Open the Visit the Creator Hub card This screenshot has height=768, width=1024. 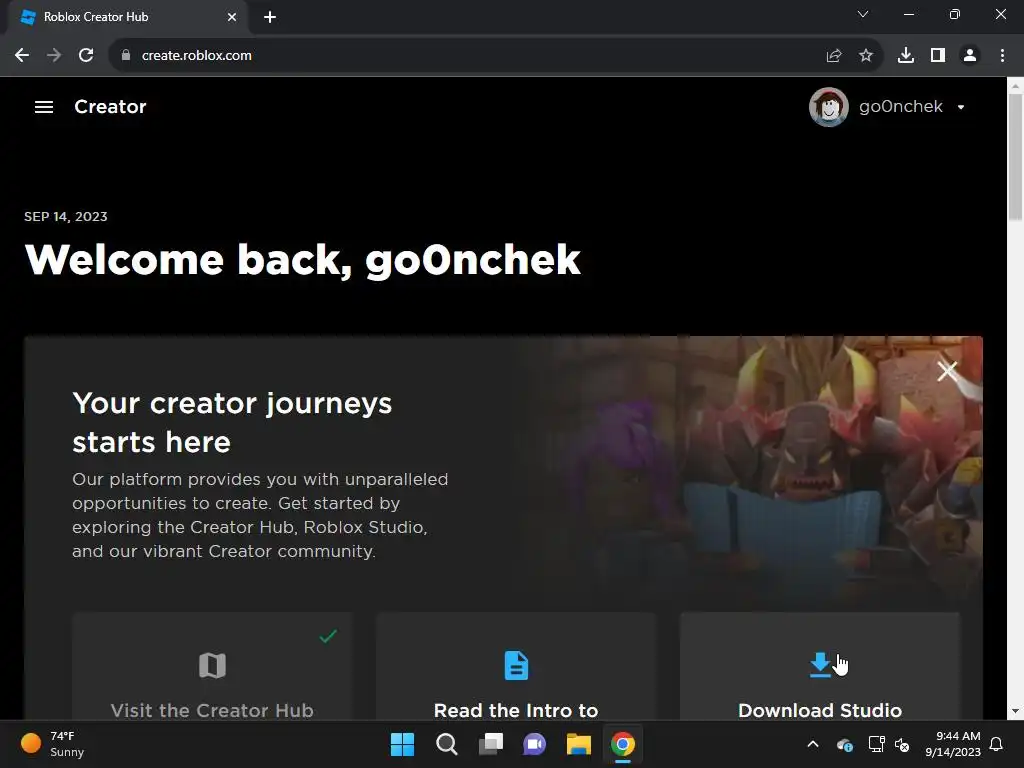coord(212,666)
